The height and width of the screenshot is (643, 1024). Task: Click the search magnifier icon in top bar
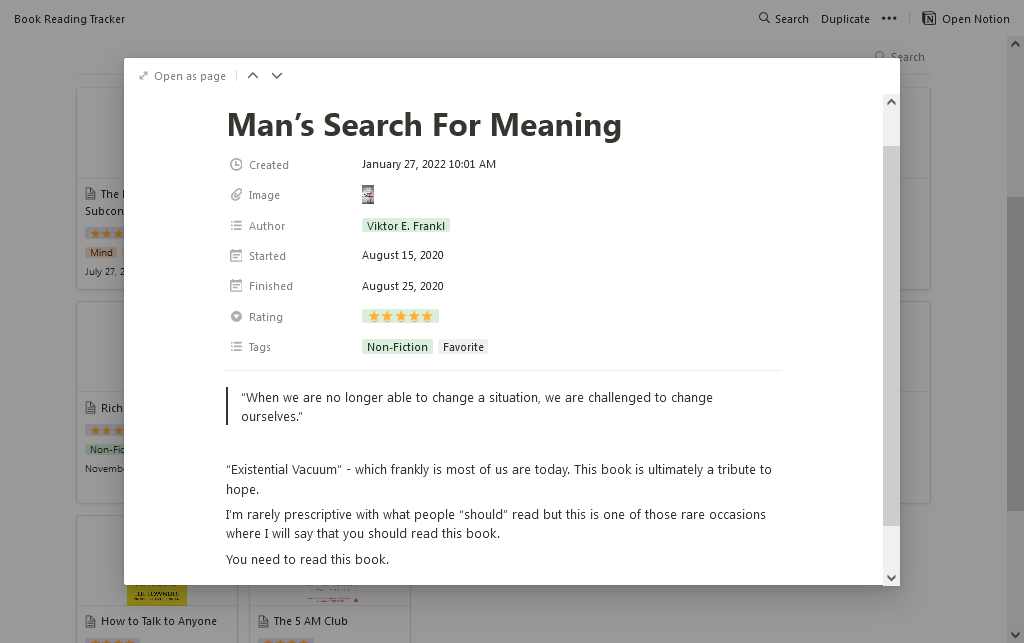(764, 18)
